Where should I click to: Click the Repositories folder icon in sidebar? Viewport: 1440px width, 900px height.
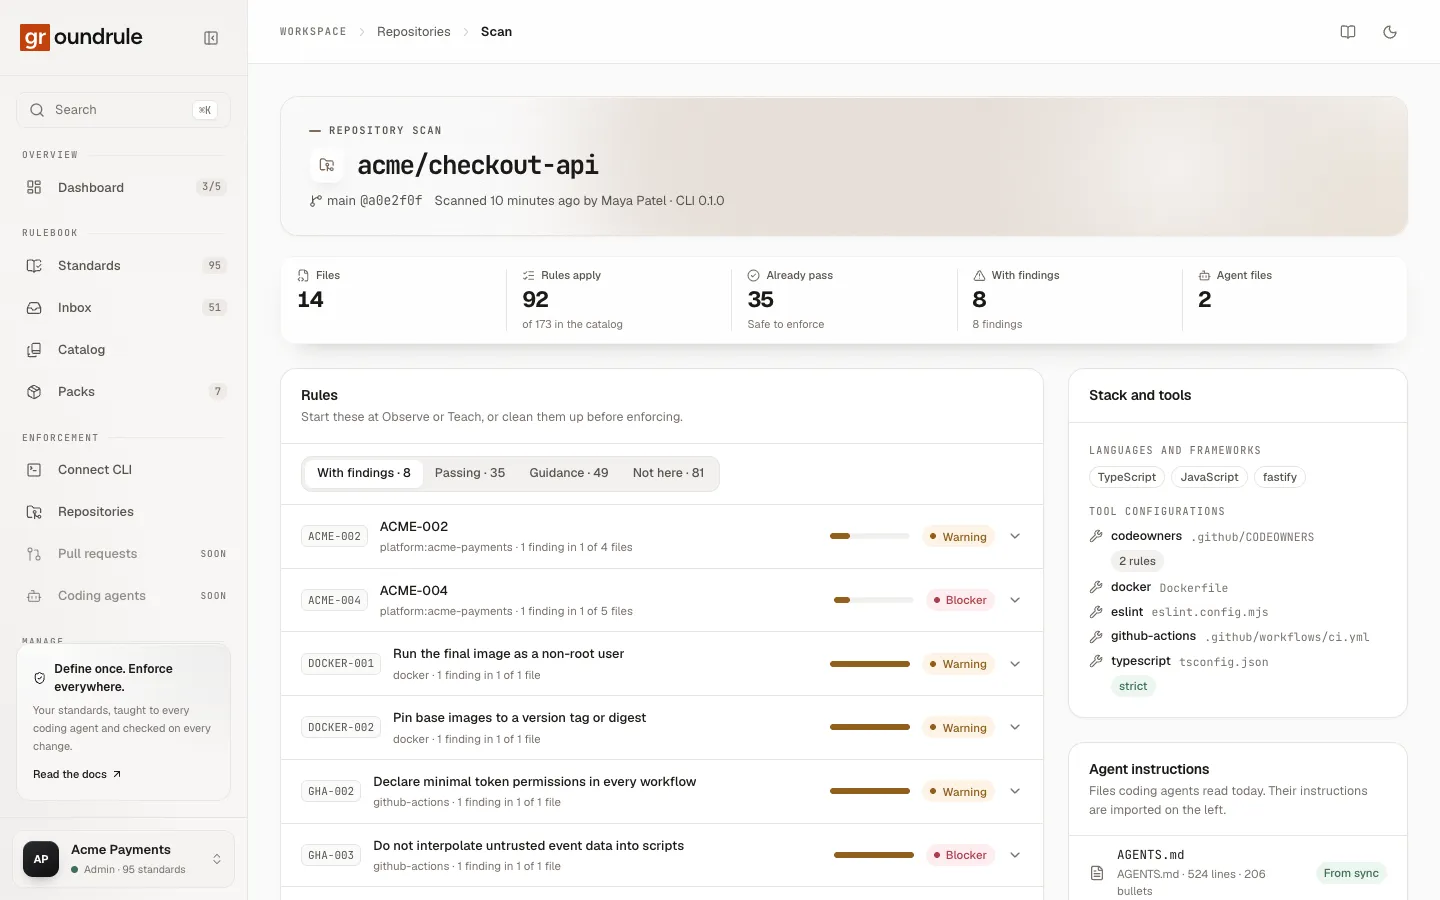click(x=34, y=512)
